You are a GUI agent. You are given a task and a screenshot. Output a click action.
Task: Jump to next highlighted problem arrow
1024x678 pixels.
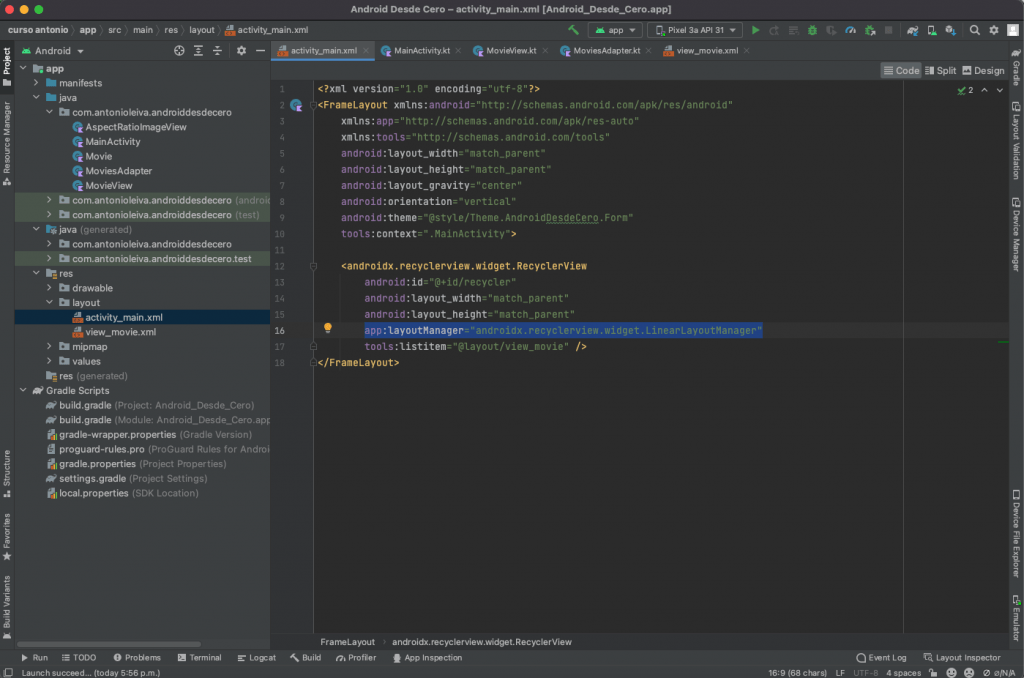(x=999, y=90)
